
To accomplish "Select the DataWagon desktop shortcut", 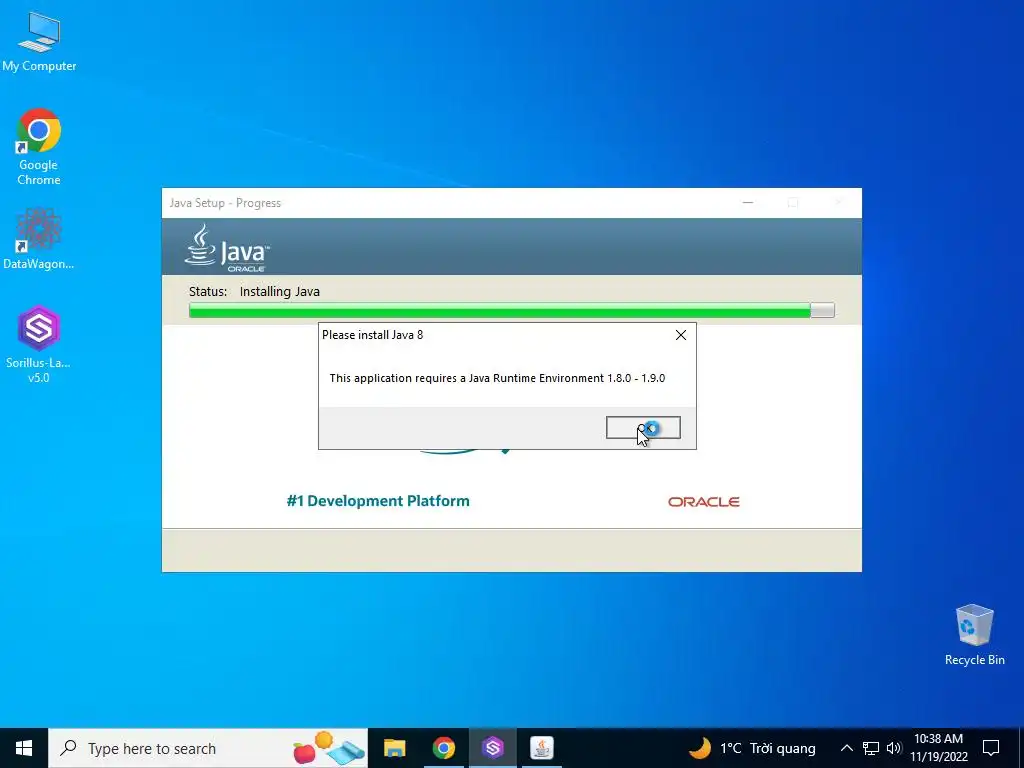I will (39, 238).
